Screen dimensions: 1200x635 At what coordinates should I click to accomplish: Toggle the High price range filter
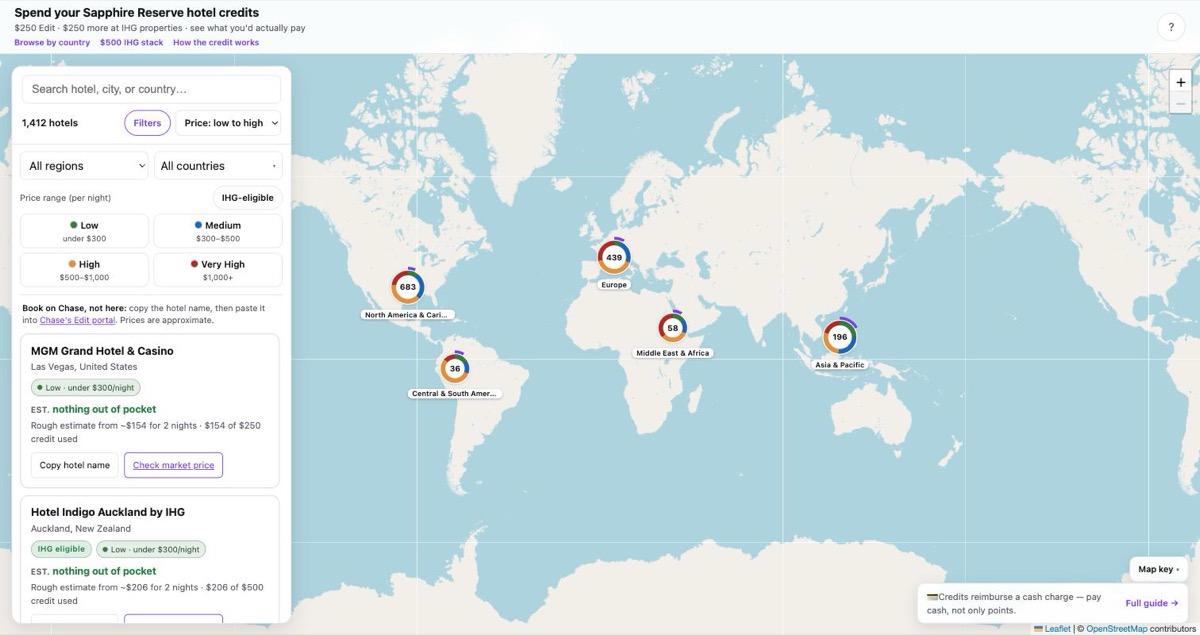[x=84, y=270]
